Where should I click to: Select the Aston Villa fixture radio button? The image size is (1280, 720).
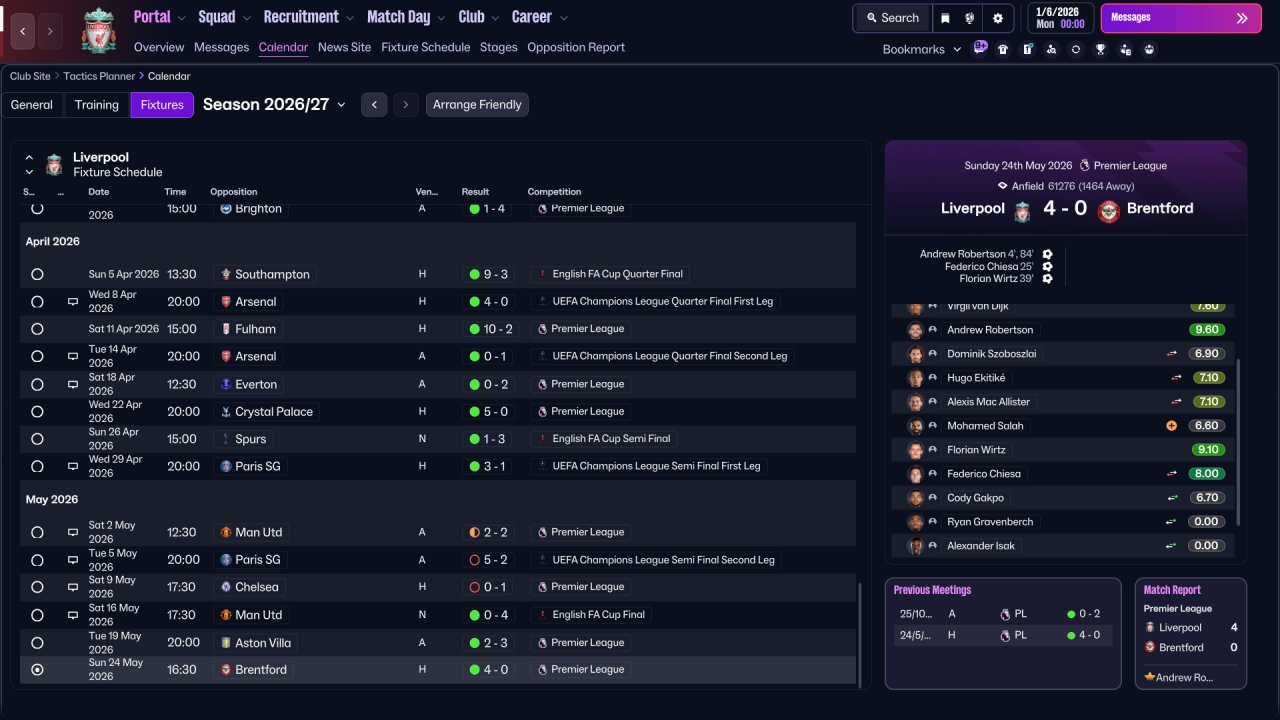37,643
